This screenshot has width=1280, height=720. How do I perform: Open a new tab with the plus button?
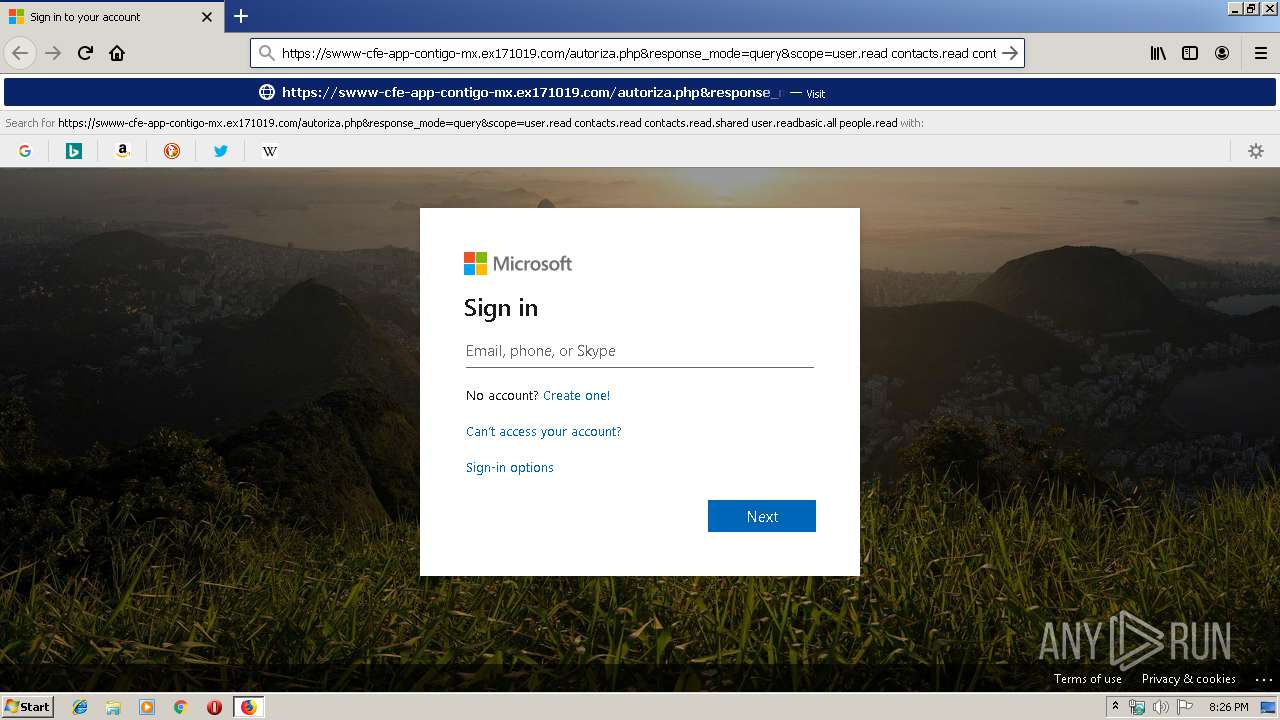241,16
